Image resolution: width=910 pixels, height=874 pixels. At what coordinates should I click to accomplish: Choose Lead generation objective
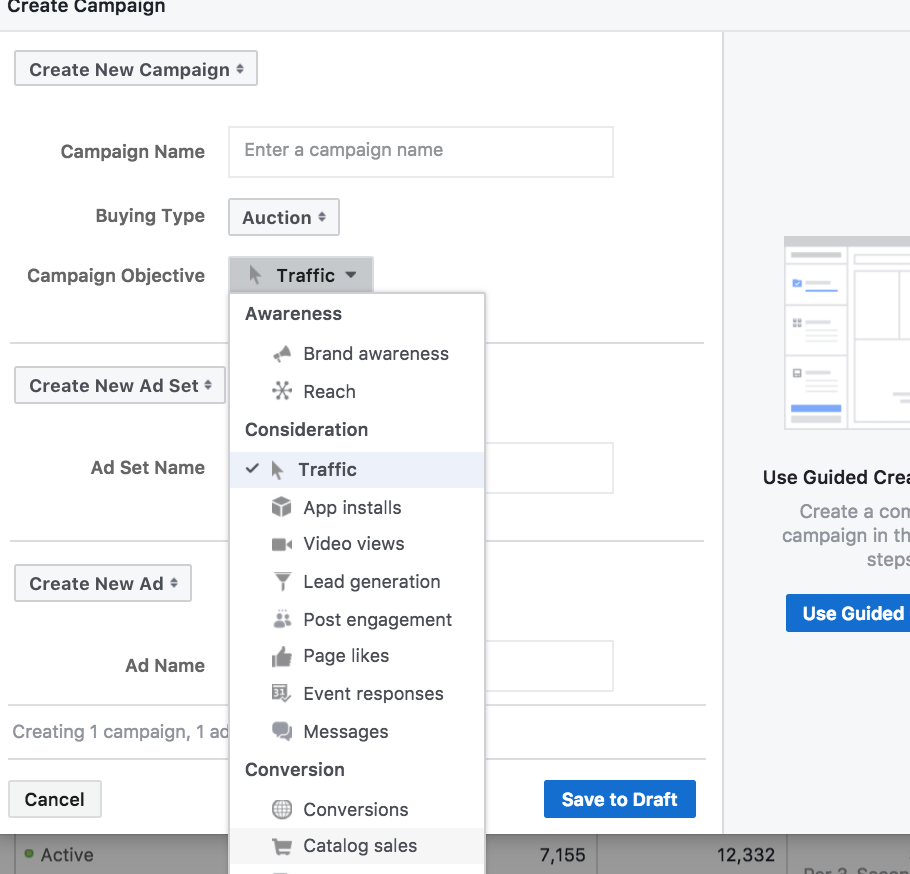click(x=357, y=582)
